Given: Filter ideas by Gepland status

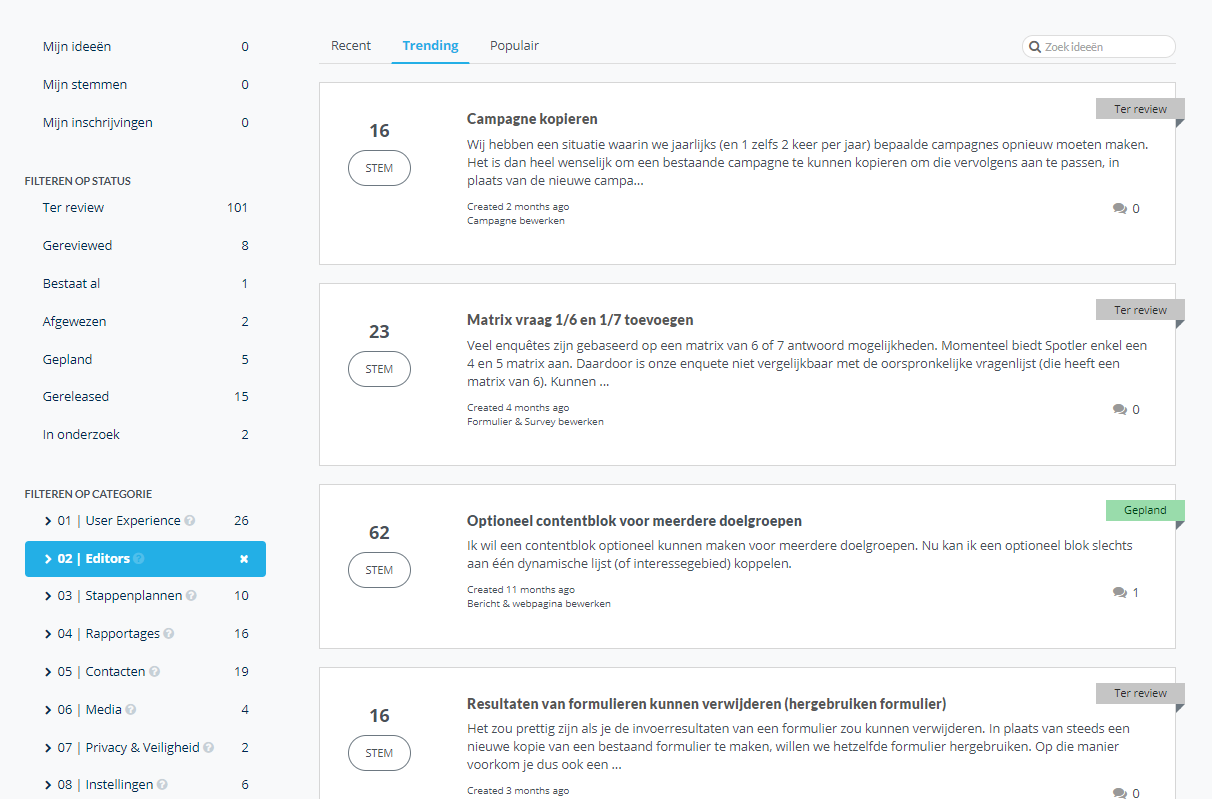Looking at the screenshot, I should tap(68, 360).
